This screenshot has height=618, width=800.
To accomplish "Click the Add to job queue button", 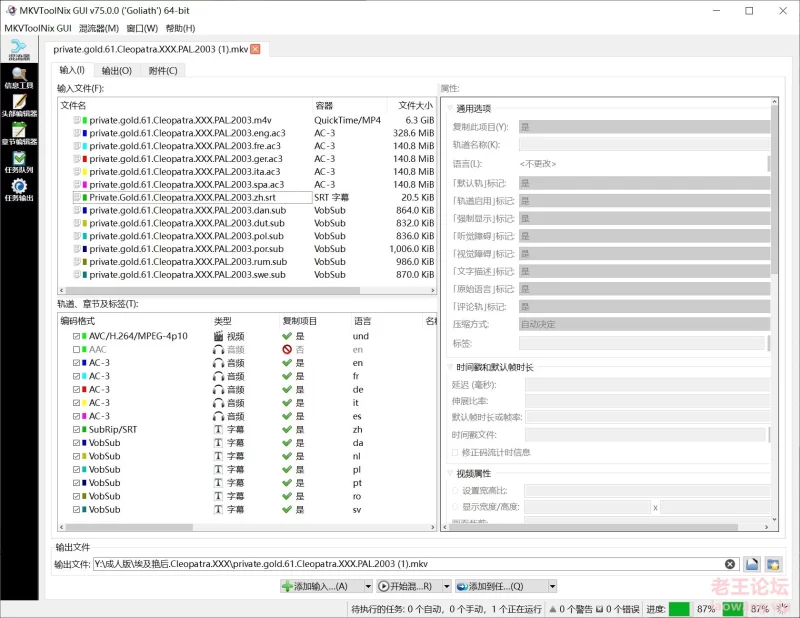I will click(501, 586).
